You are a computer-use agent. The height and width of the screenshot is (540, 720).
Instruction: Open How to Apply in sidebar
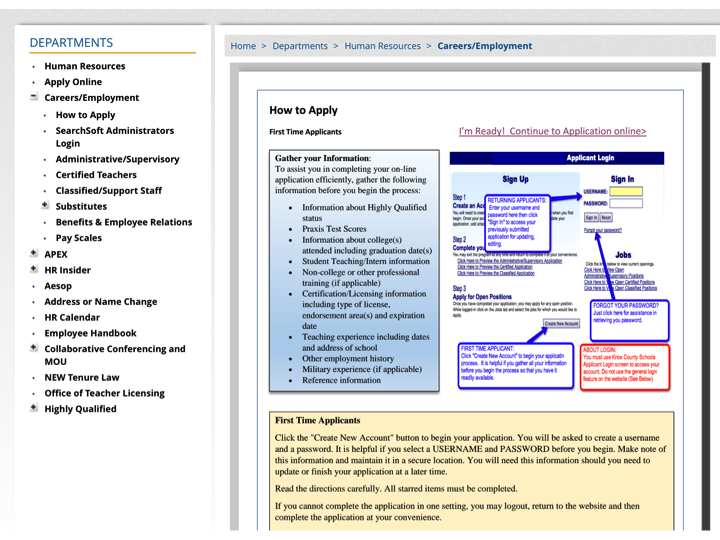point(85,115)
